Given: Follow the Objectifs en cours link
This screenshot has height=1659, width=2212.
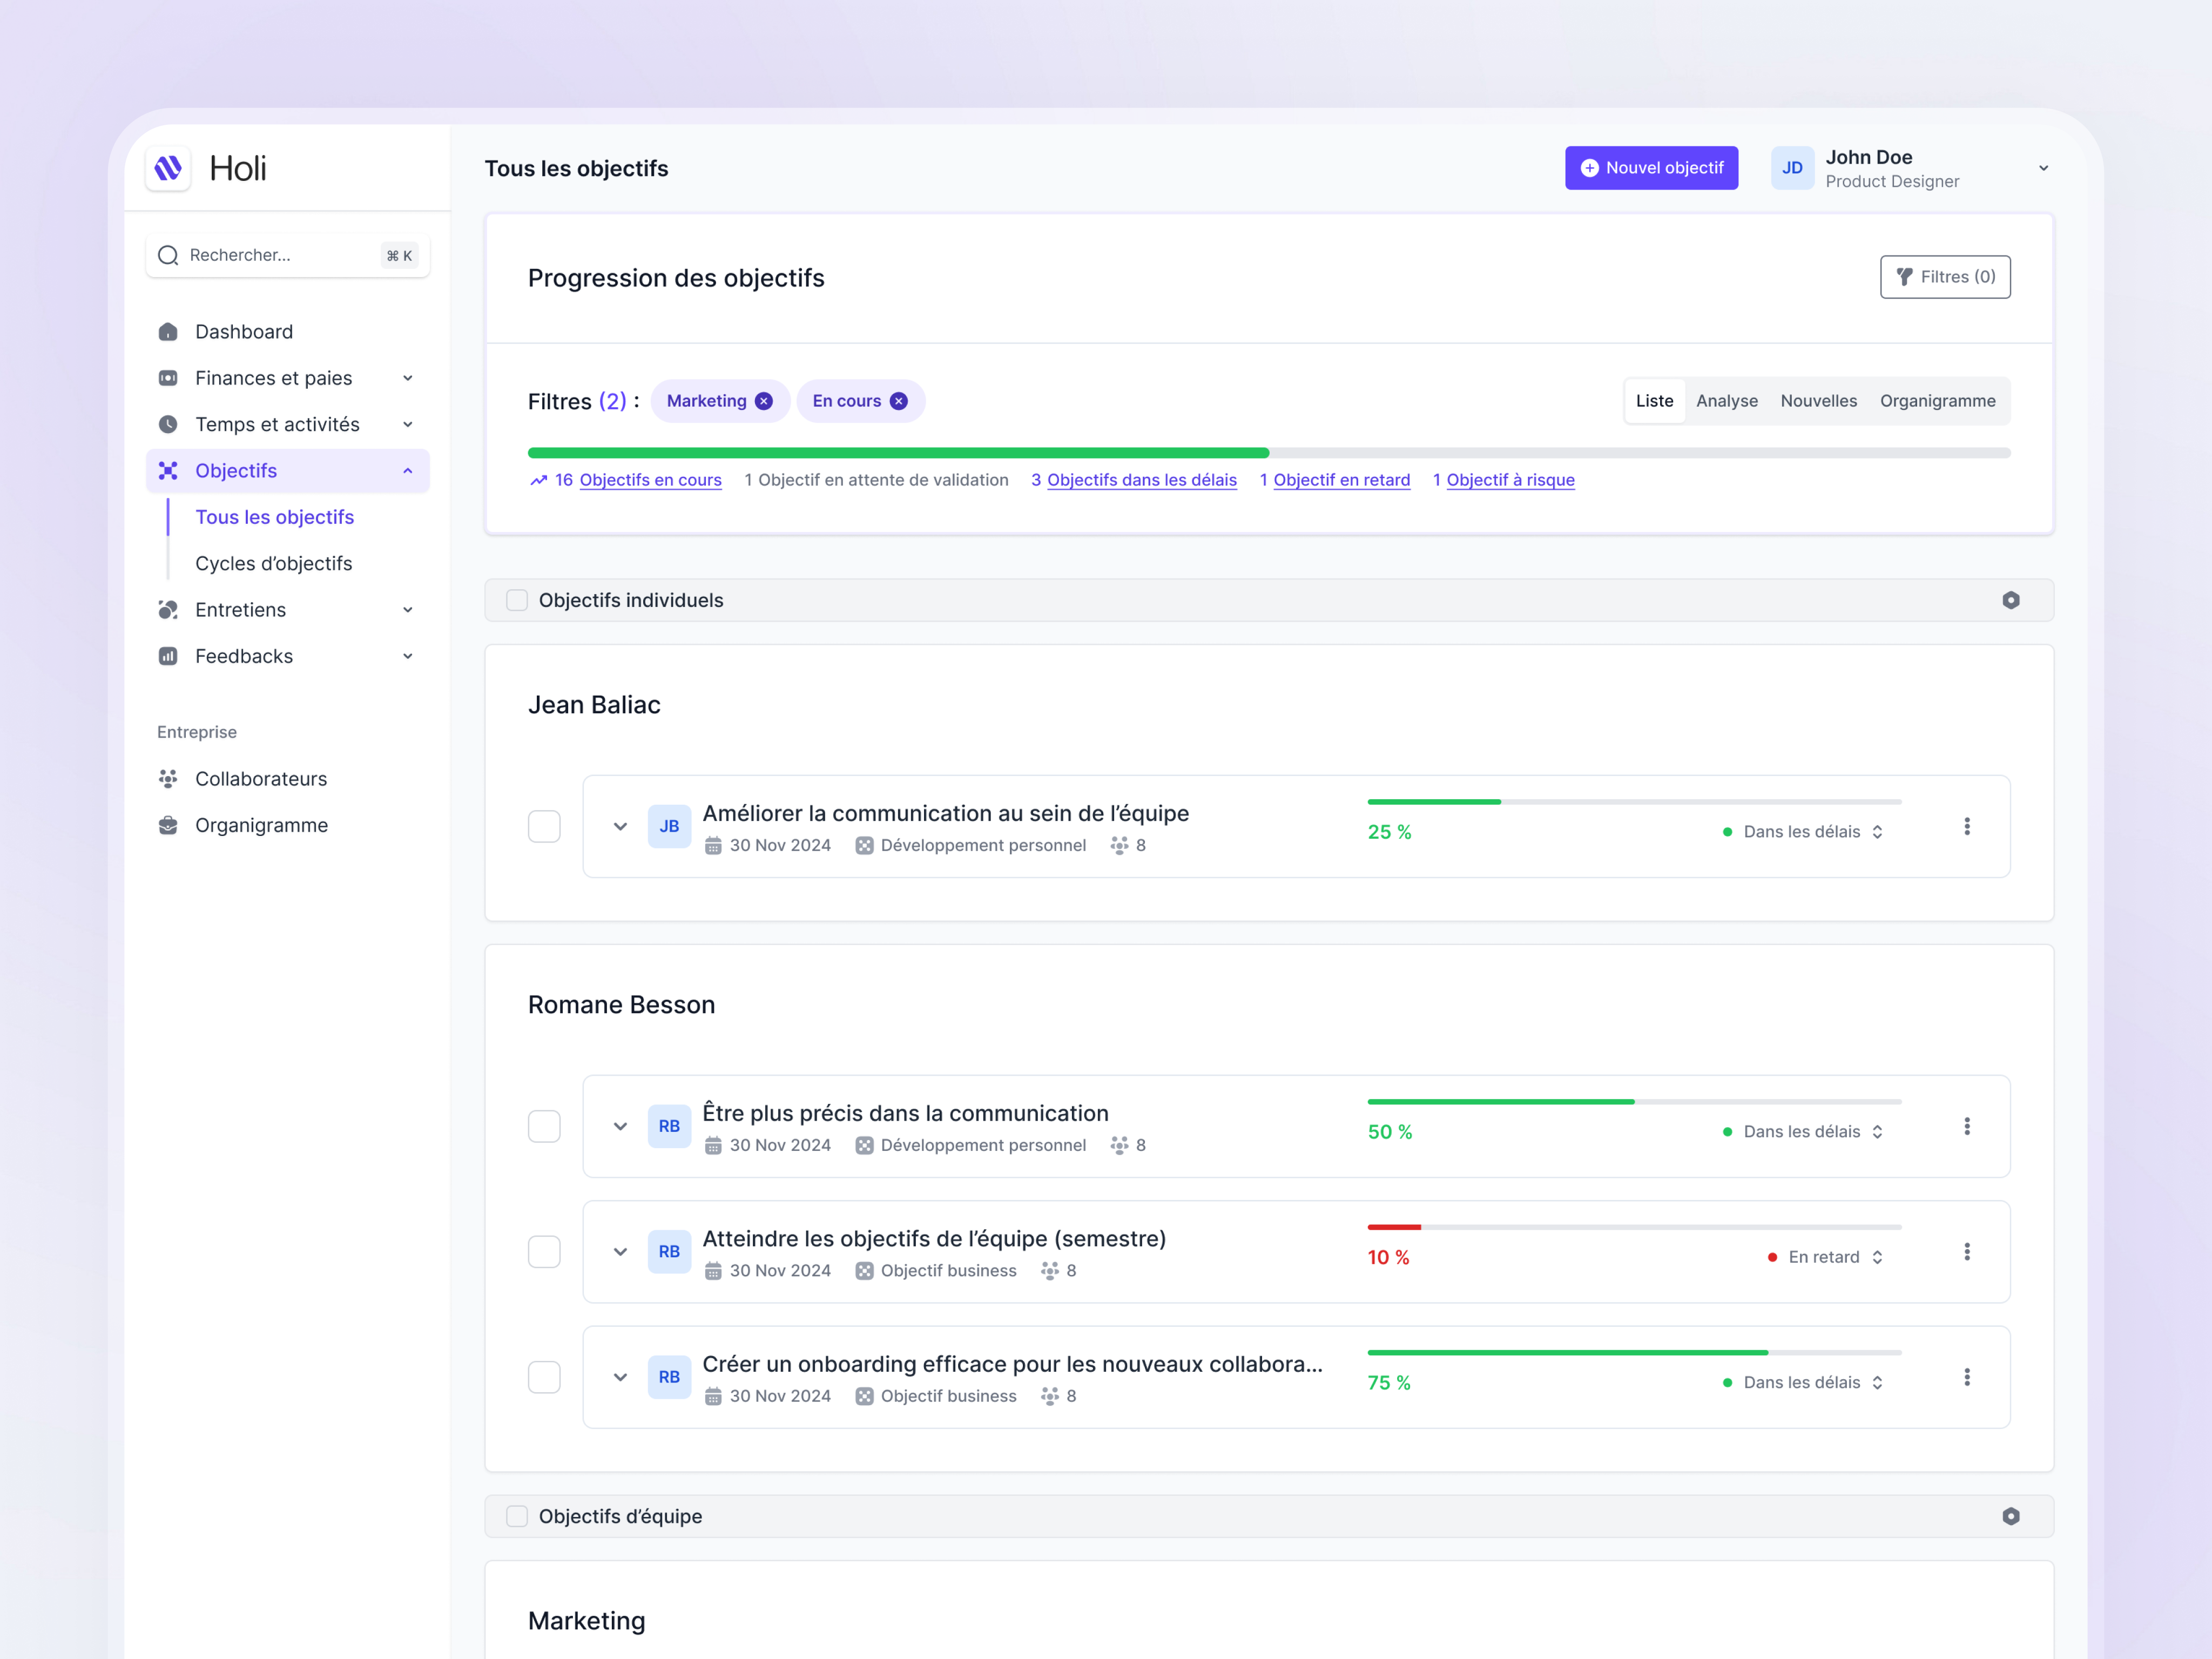Looking at the screenshot, I should [x=650, y=480].
